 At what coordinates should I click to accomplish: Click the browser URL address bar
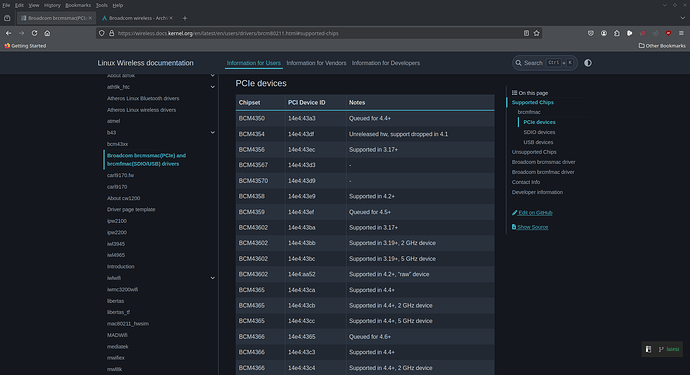(319, 33)
